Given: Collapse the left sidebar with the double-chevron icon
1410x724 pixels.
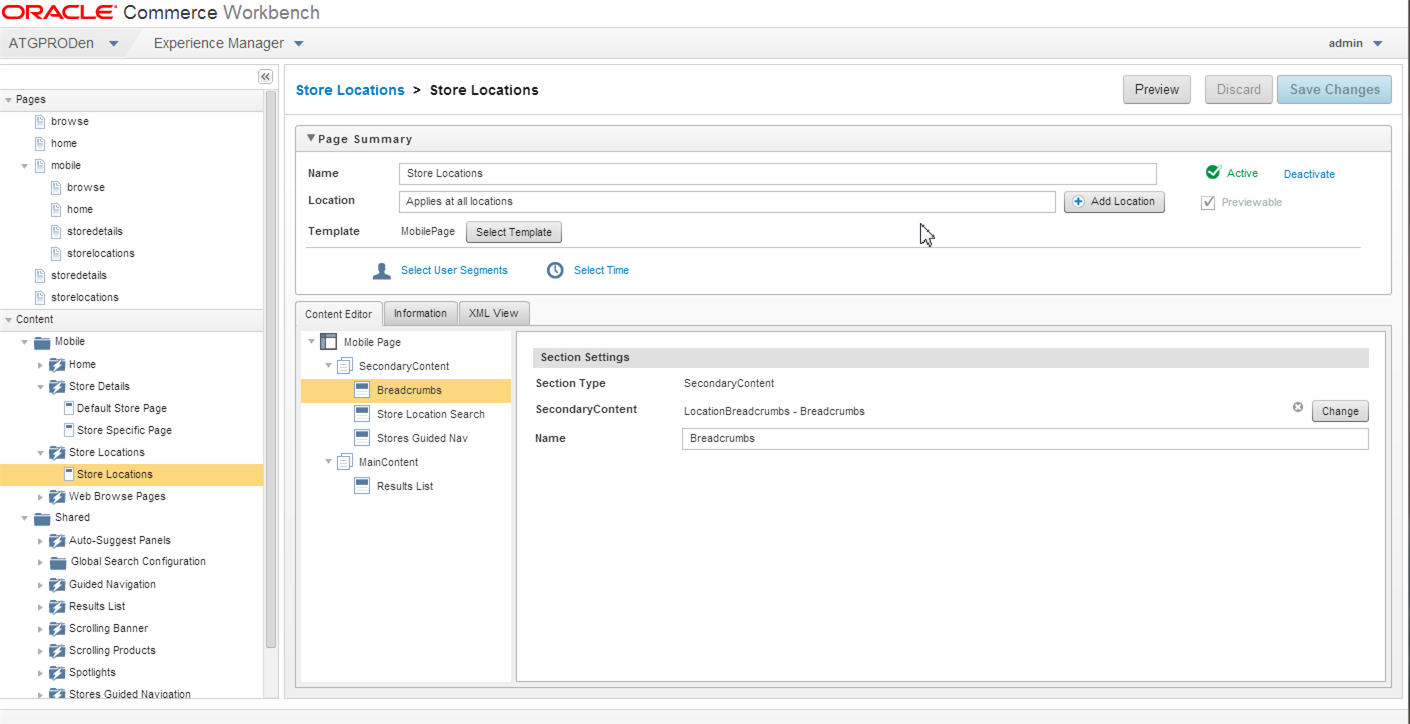Looking at the screenshot, I should [265, 77].
